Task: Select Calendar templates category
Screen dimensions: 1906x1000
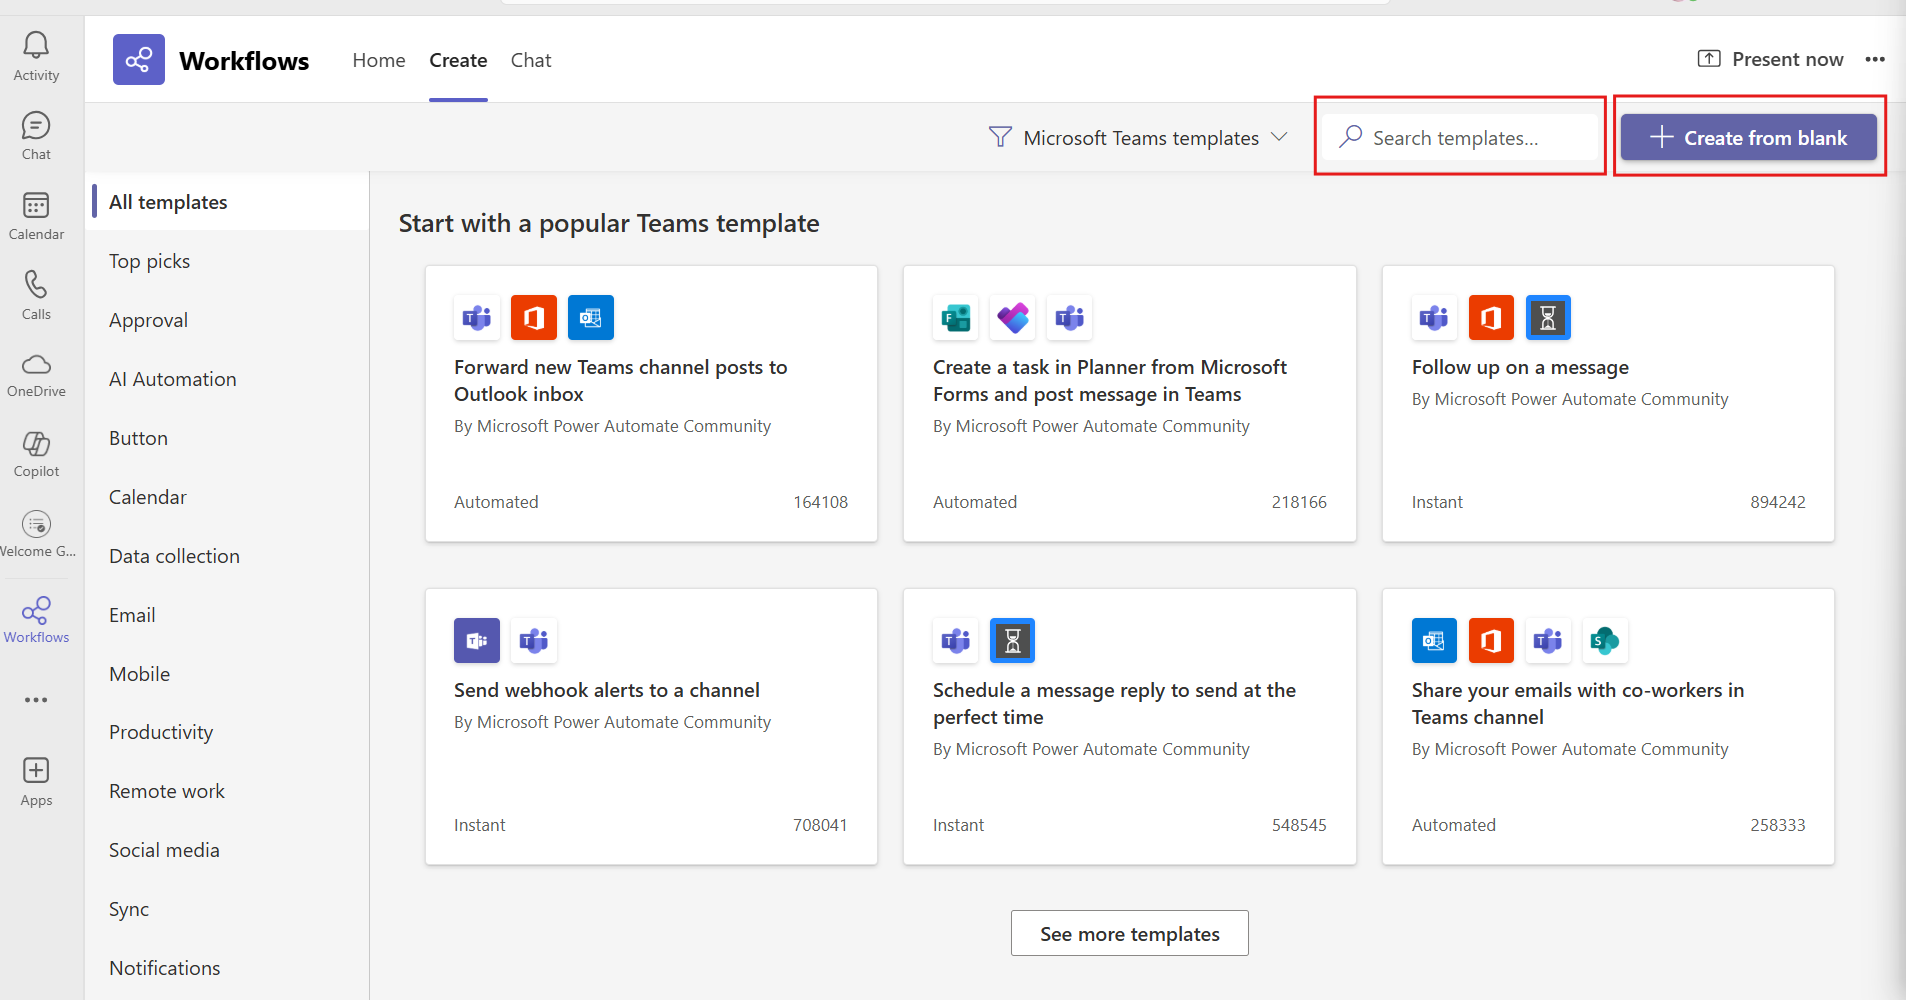Action: (228, 497)
